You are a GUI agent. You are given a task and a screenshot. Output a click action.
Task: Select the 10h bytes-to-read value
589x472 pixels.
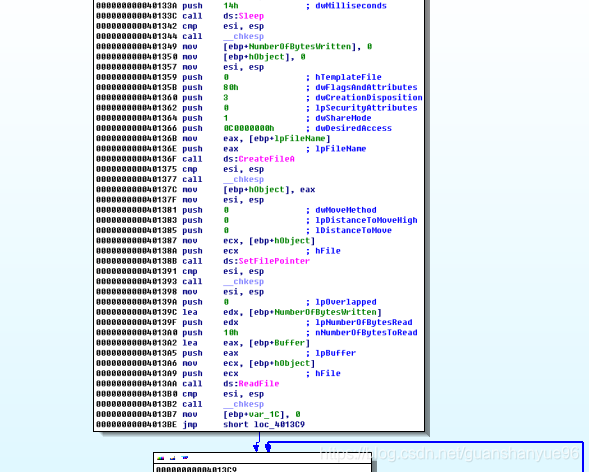231,333
